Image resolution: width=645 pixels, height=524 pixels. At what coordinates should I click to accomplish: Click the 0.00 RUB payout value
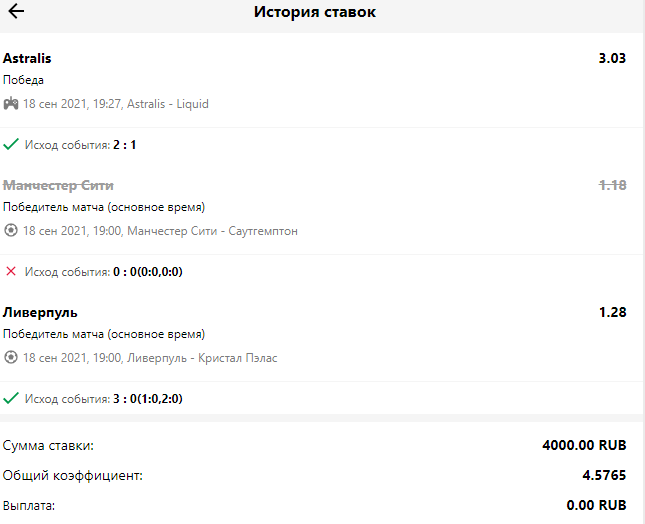point(596,506)
